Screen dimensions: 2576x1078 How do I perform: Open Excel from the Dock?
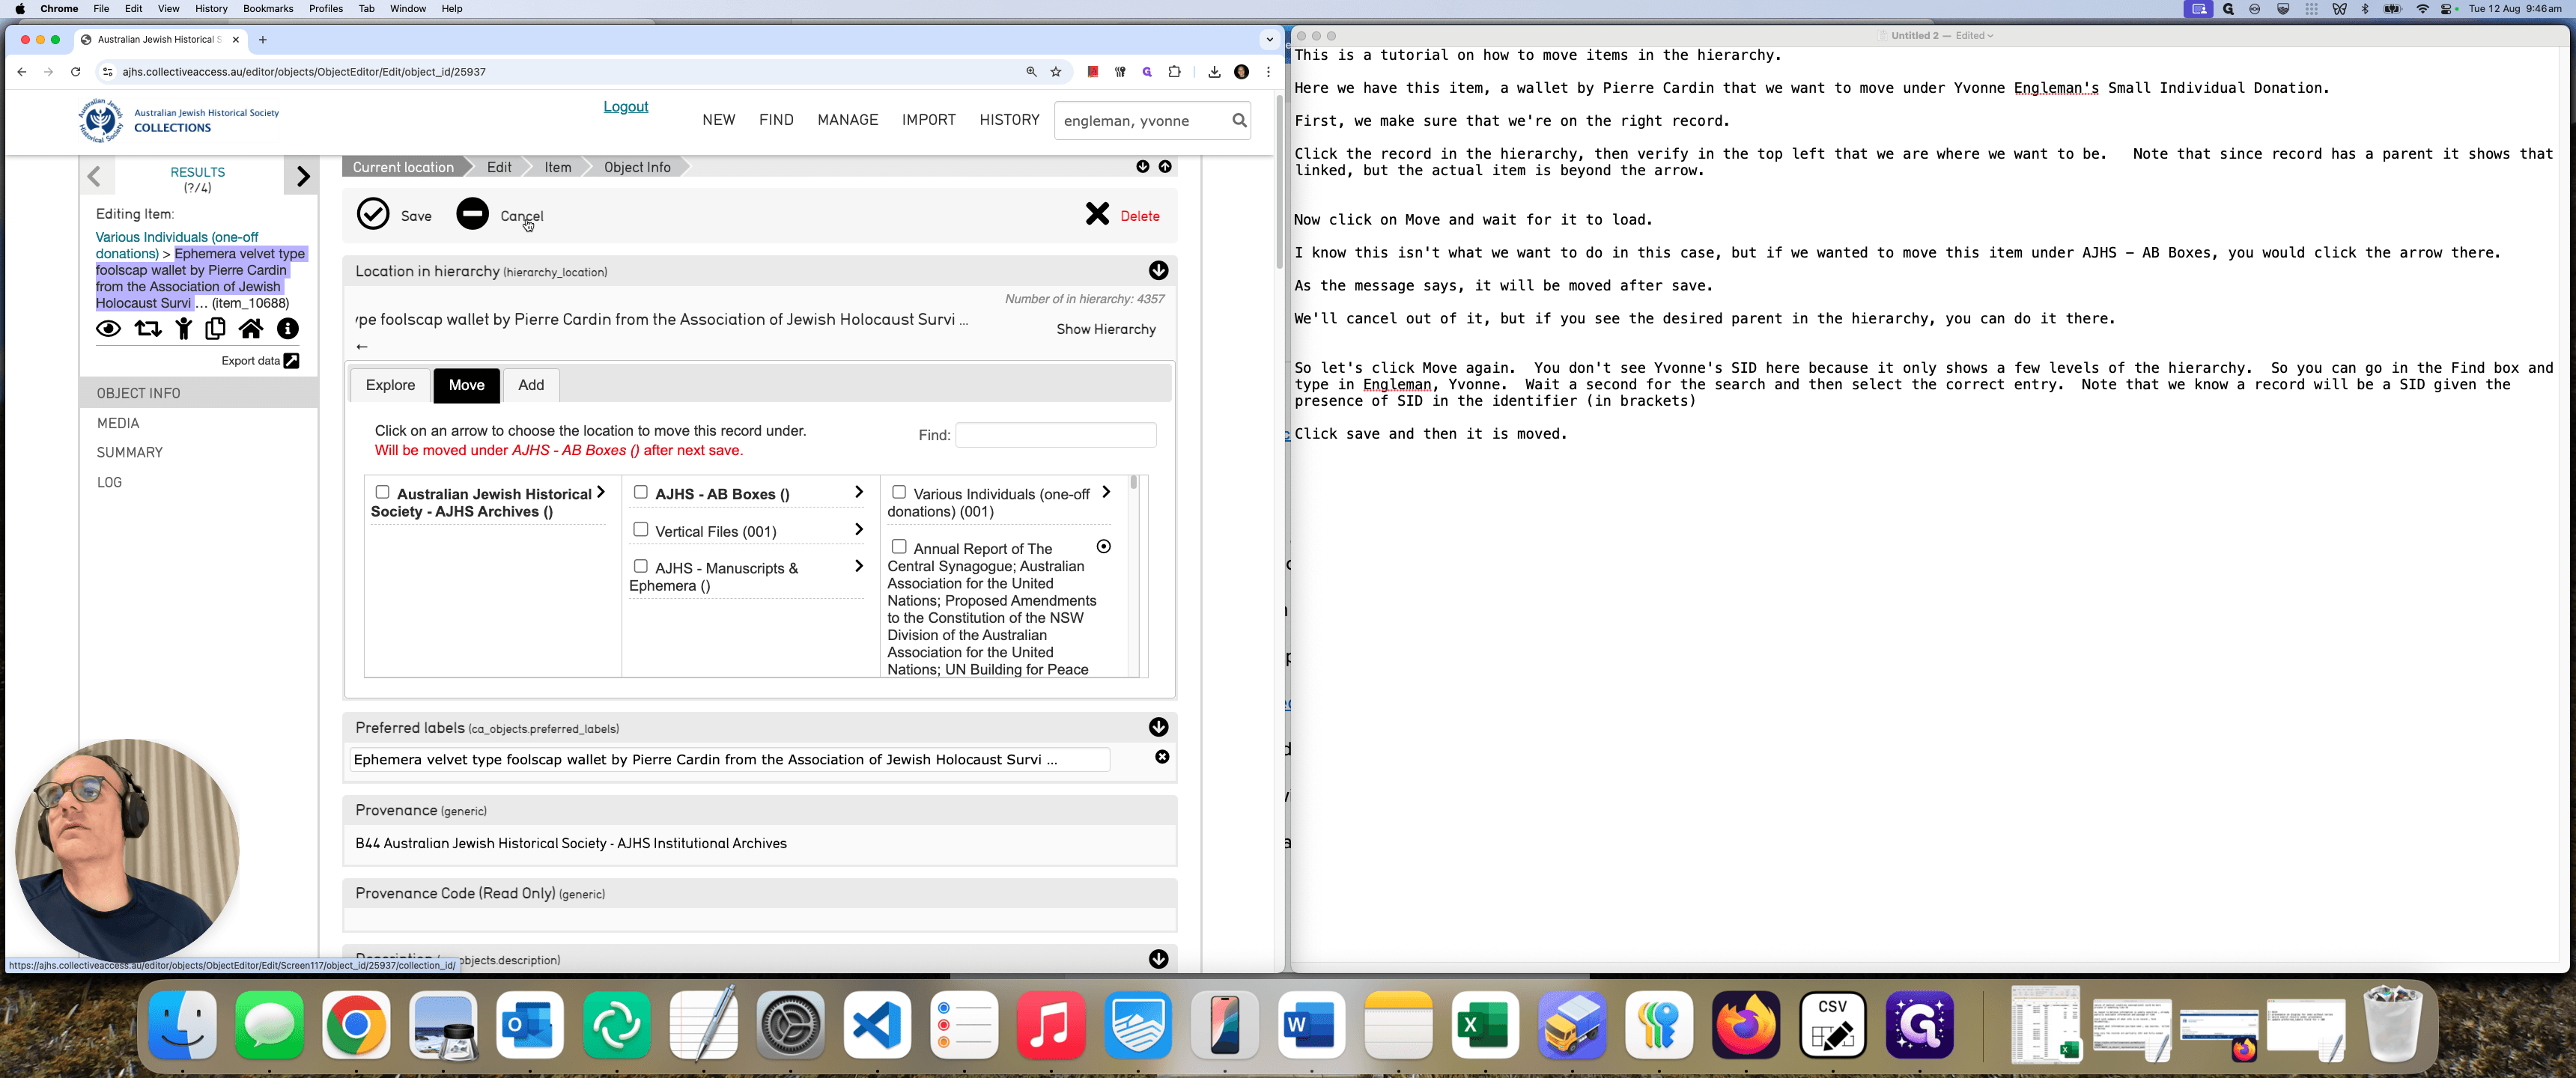click(x=1485, y=1025)
